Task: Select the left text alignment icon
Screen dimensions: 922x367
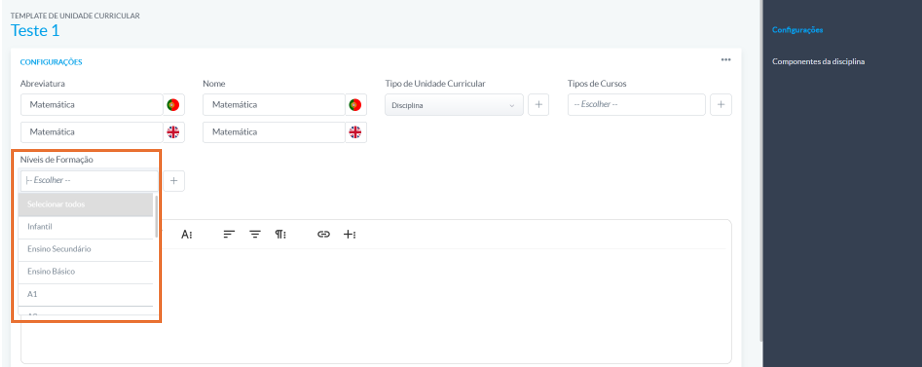Action: 229,235
